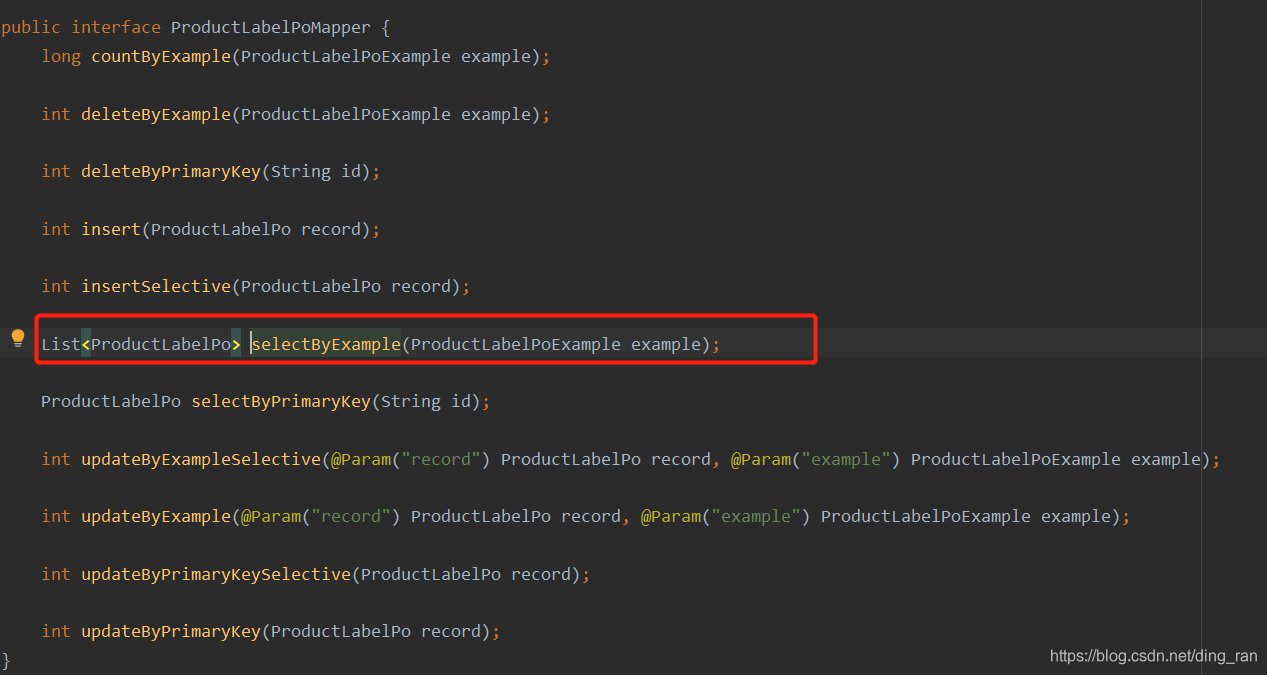Click the interface name ProductLabelPoMapper

(x=271, y=27)
